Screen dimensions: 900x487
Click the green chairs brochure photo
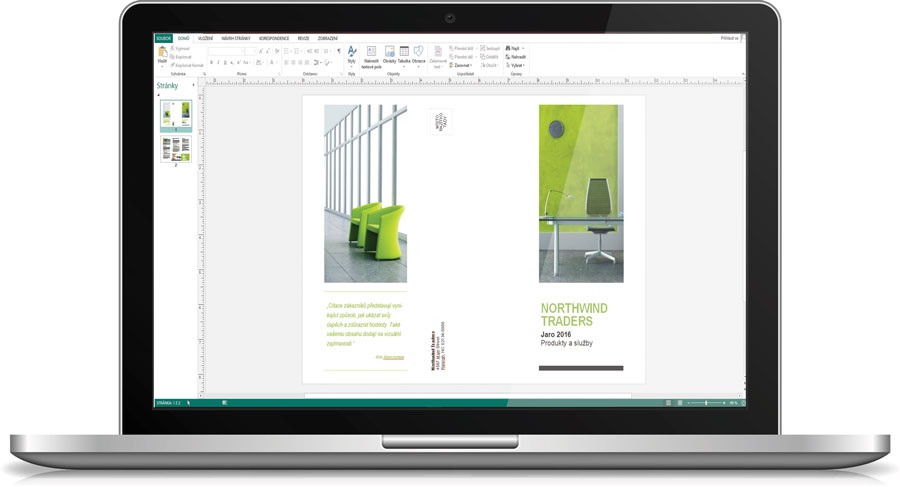point(366,194)
